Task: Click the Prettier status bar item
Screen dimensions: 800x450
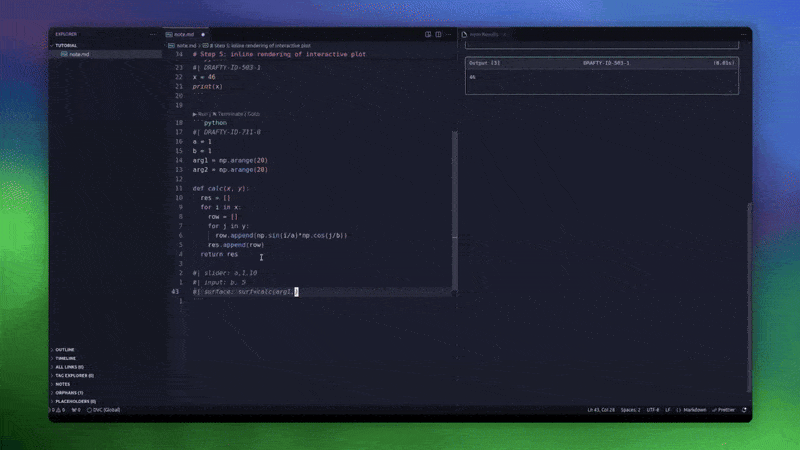Action: [723, 410]
